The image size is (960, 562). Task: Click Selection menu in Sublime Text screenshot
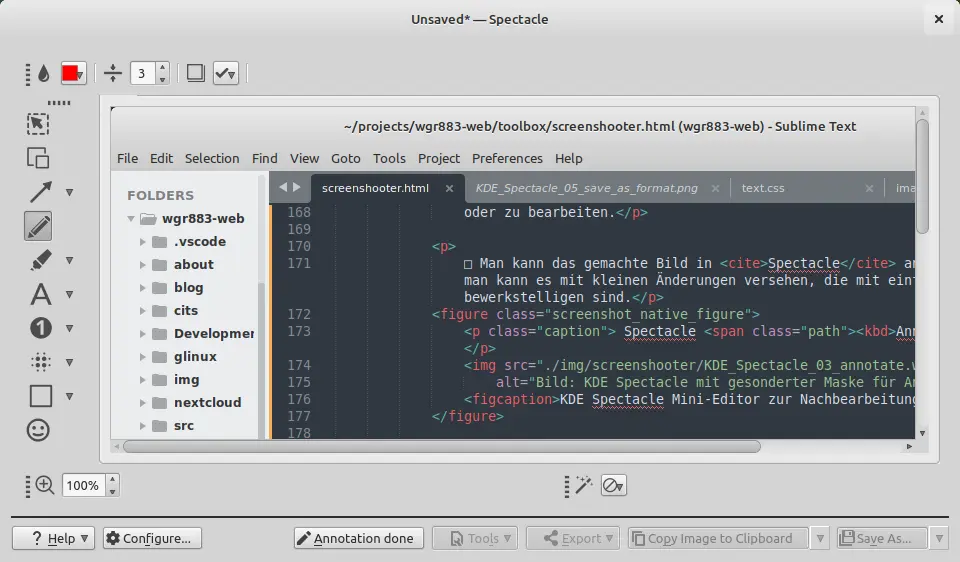click(212, 159)
